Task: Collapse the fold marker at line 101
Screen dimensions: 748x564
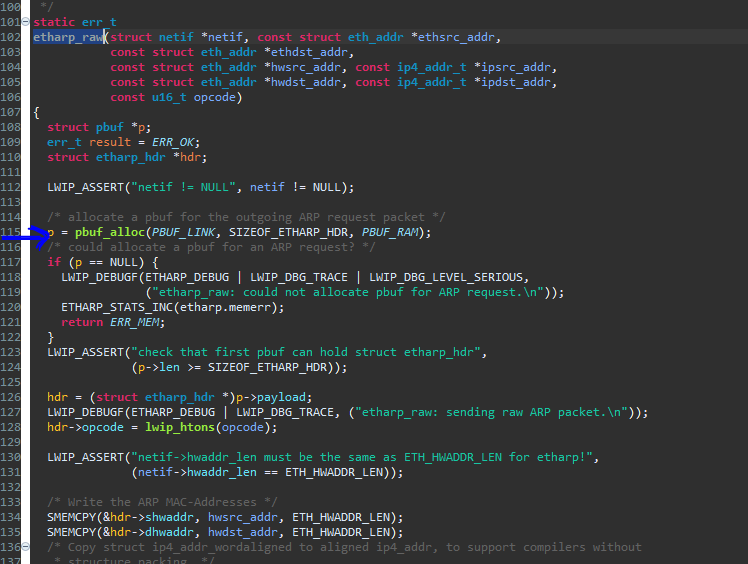Action: point(25,21)
